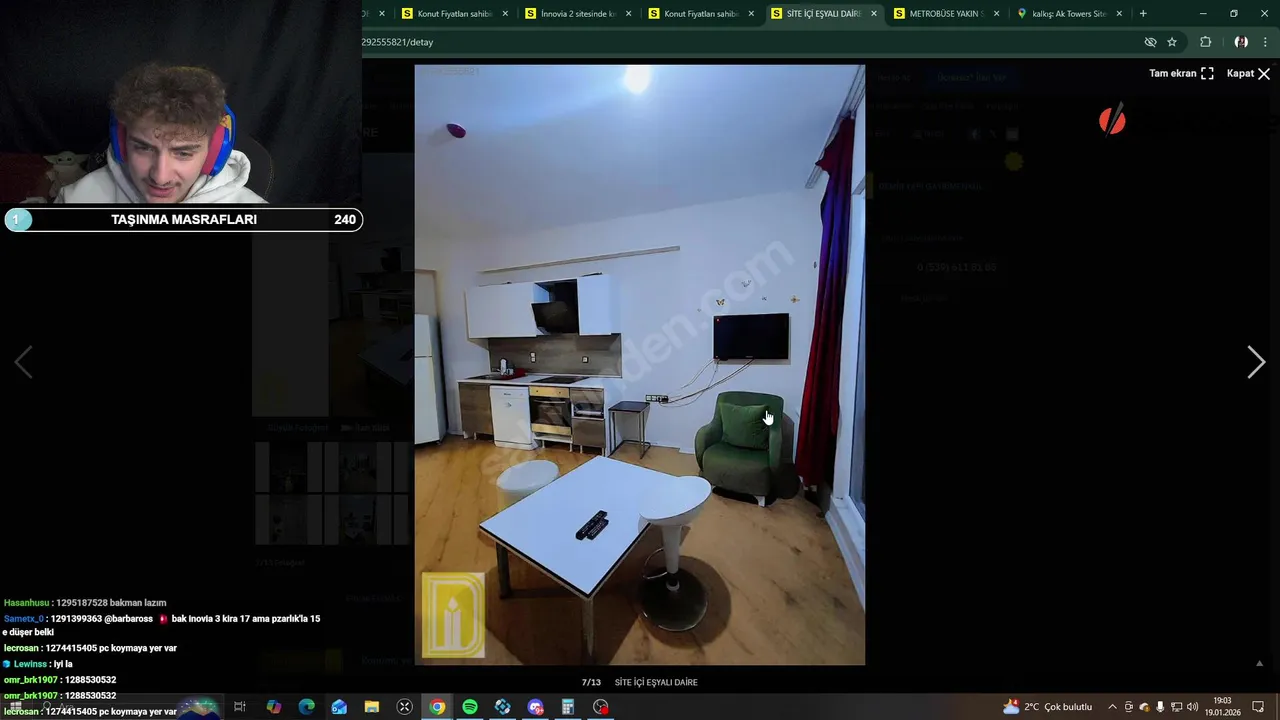Open the Windows notification center
The height and width of the screenshot is (720, 1280).
(1259, 707)
